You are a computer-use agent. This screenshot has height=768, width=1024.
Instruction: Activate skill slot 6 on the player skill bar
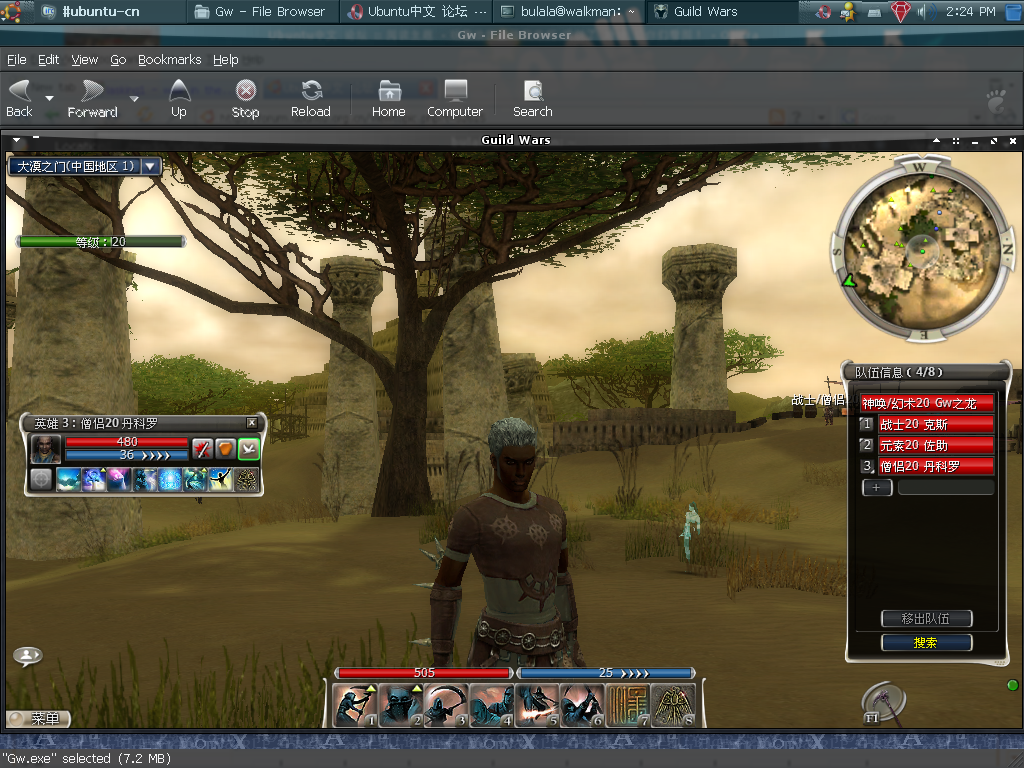point(582,705)
